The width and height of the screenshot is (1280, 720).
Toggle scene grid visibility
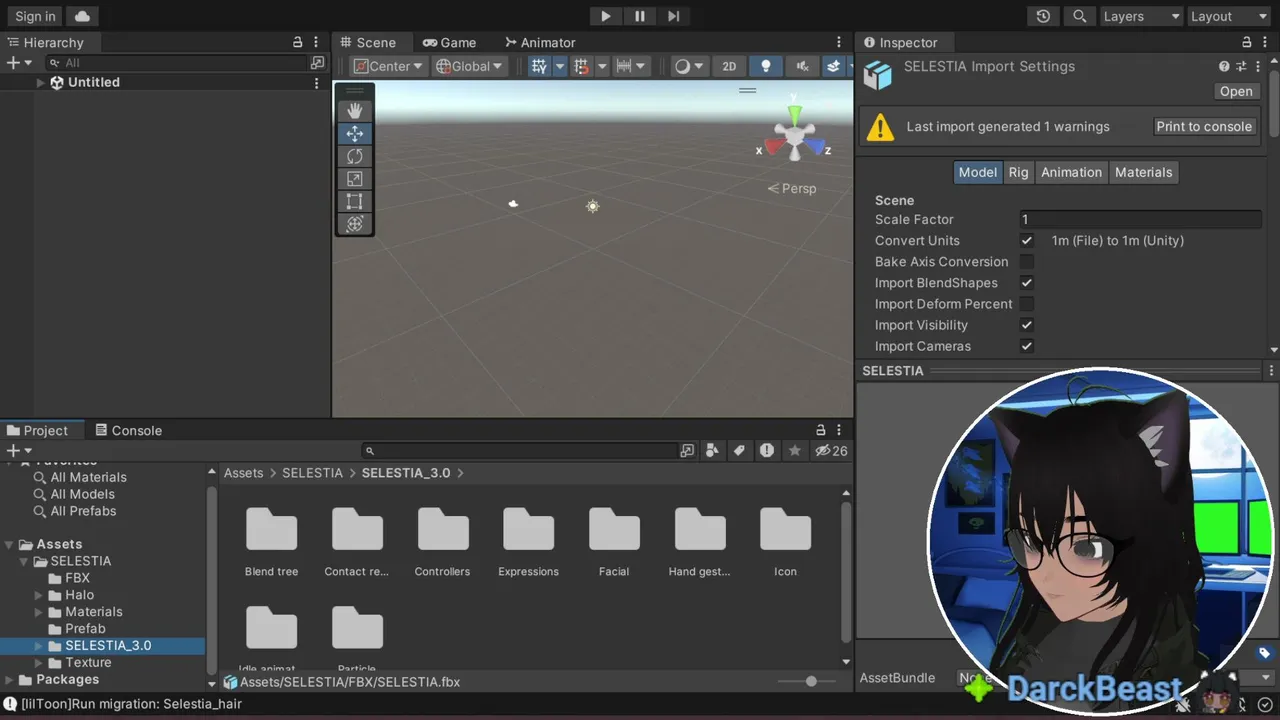click(x=539, y=67)
